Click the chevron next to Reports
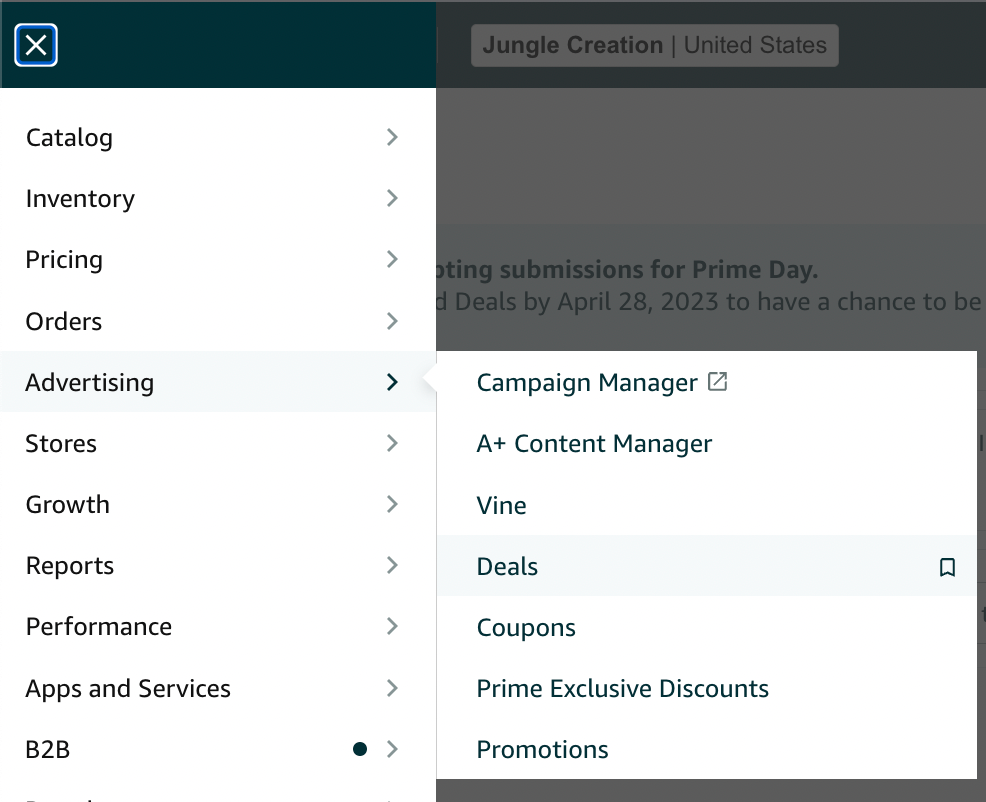 click(392, 565)
